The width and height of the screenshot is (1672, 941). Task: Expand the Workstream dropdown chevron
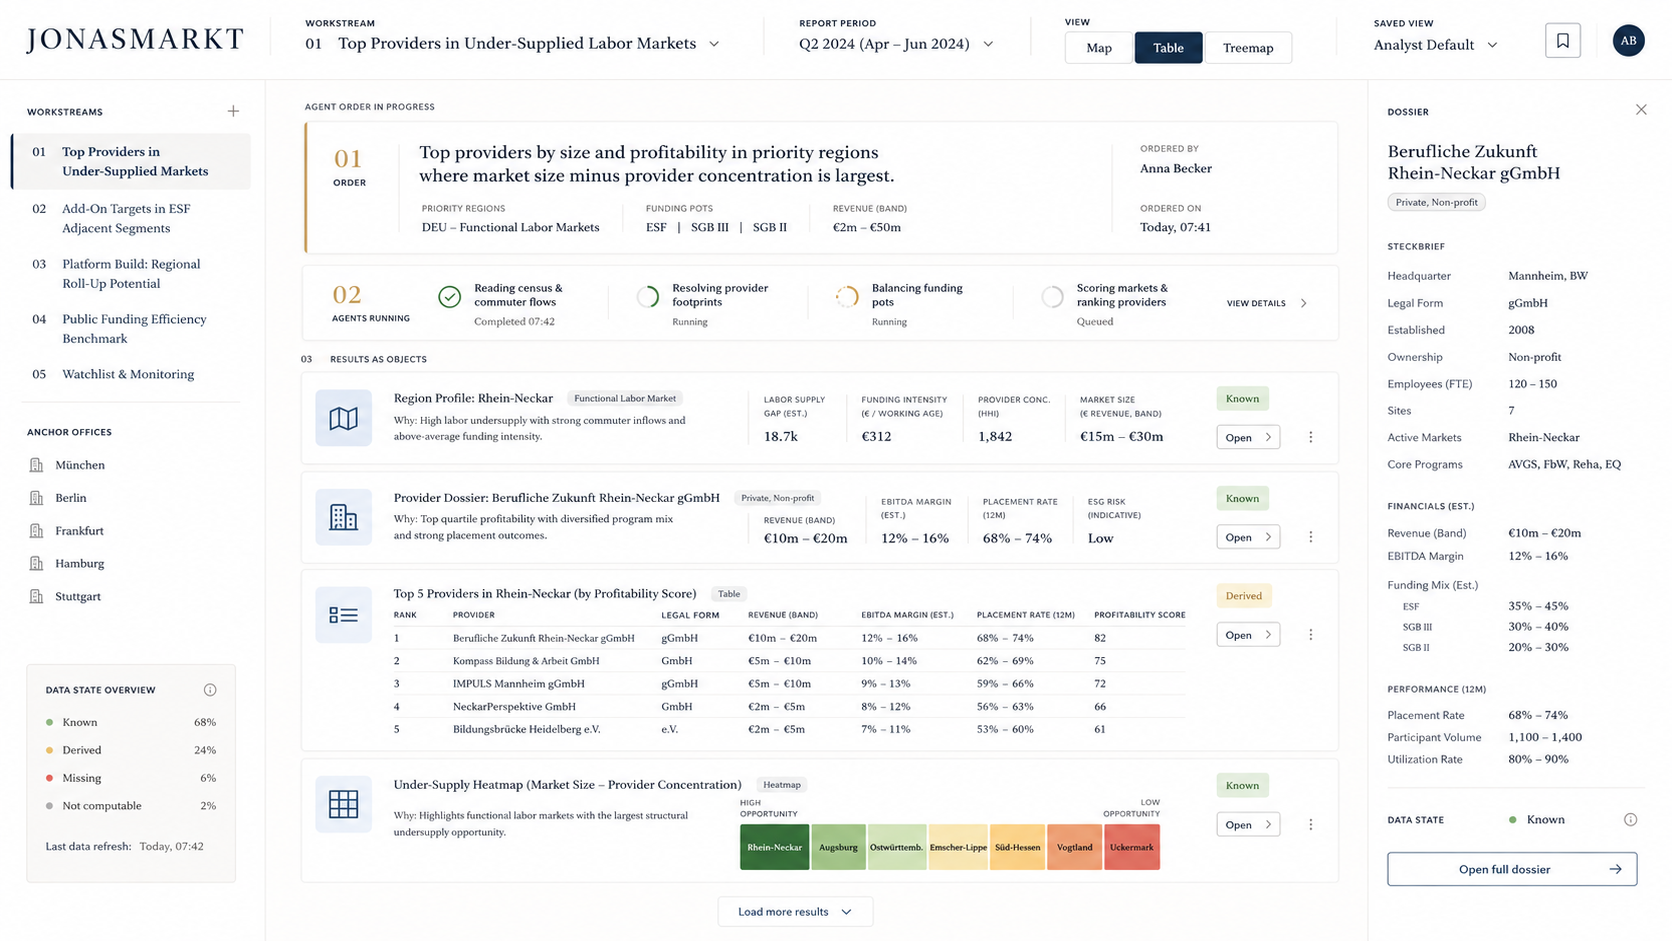714,44
